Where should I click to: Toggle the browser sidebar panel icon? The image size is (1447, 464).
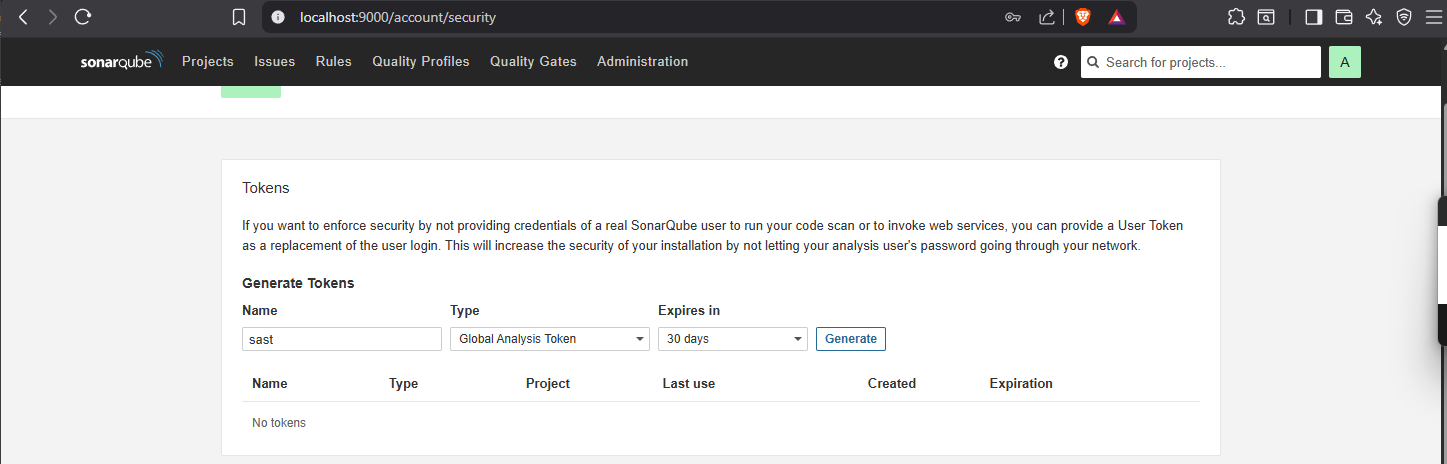click(x=1314, y=17)
